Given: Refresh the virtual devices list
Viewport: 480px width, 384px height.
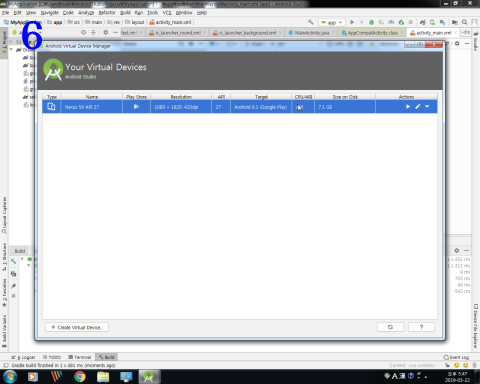Looking at the screenshot, I should [x=390, y=327].
